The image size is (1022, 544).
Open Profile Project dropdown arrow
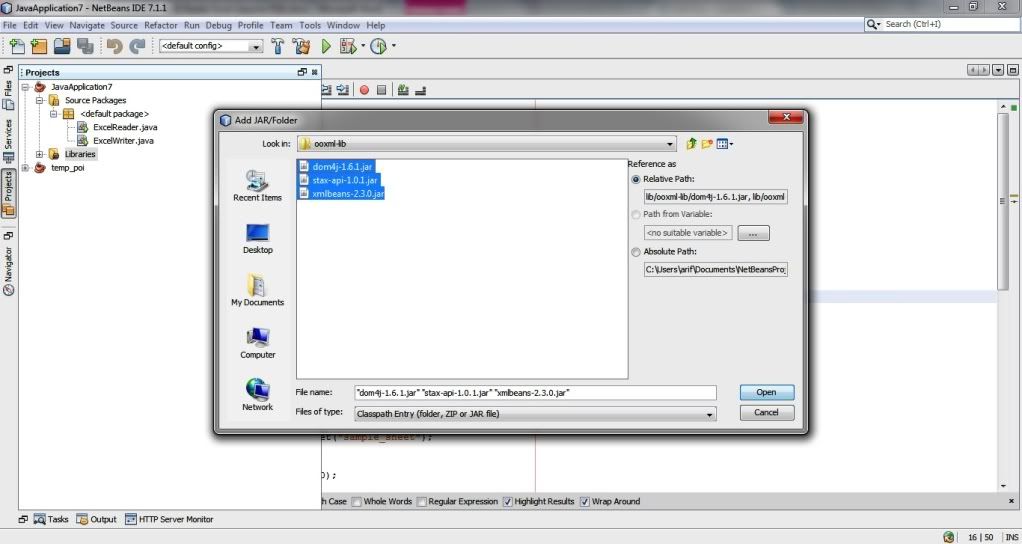[x=394, y=46]
